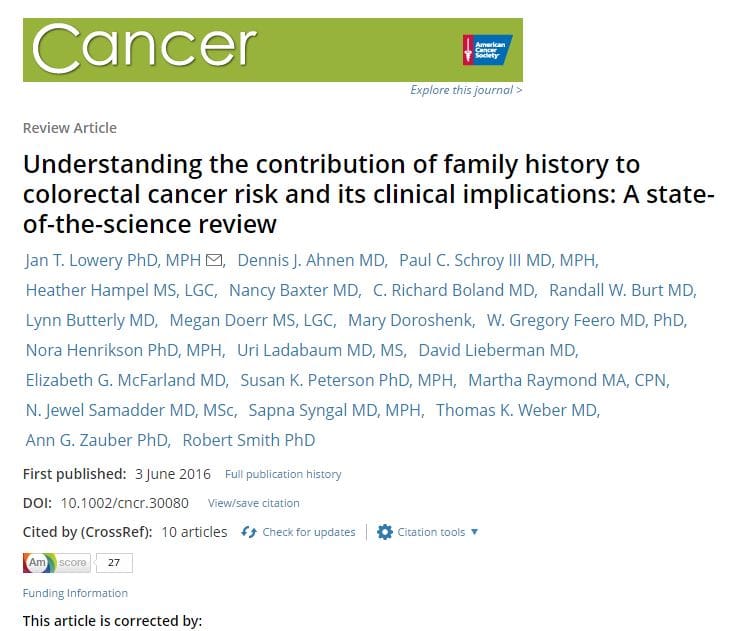The height and width of the screenshot is (631, 729).
Task: Click the Altmetric score value 27
Action: [x=114, y=563]
